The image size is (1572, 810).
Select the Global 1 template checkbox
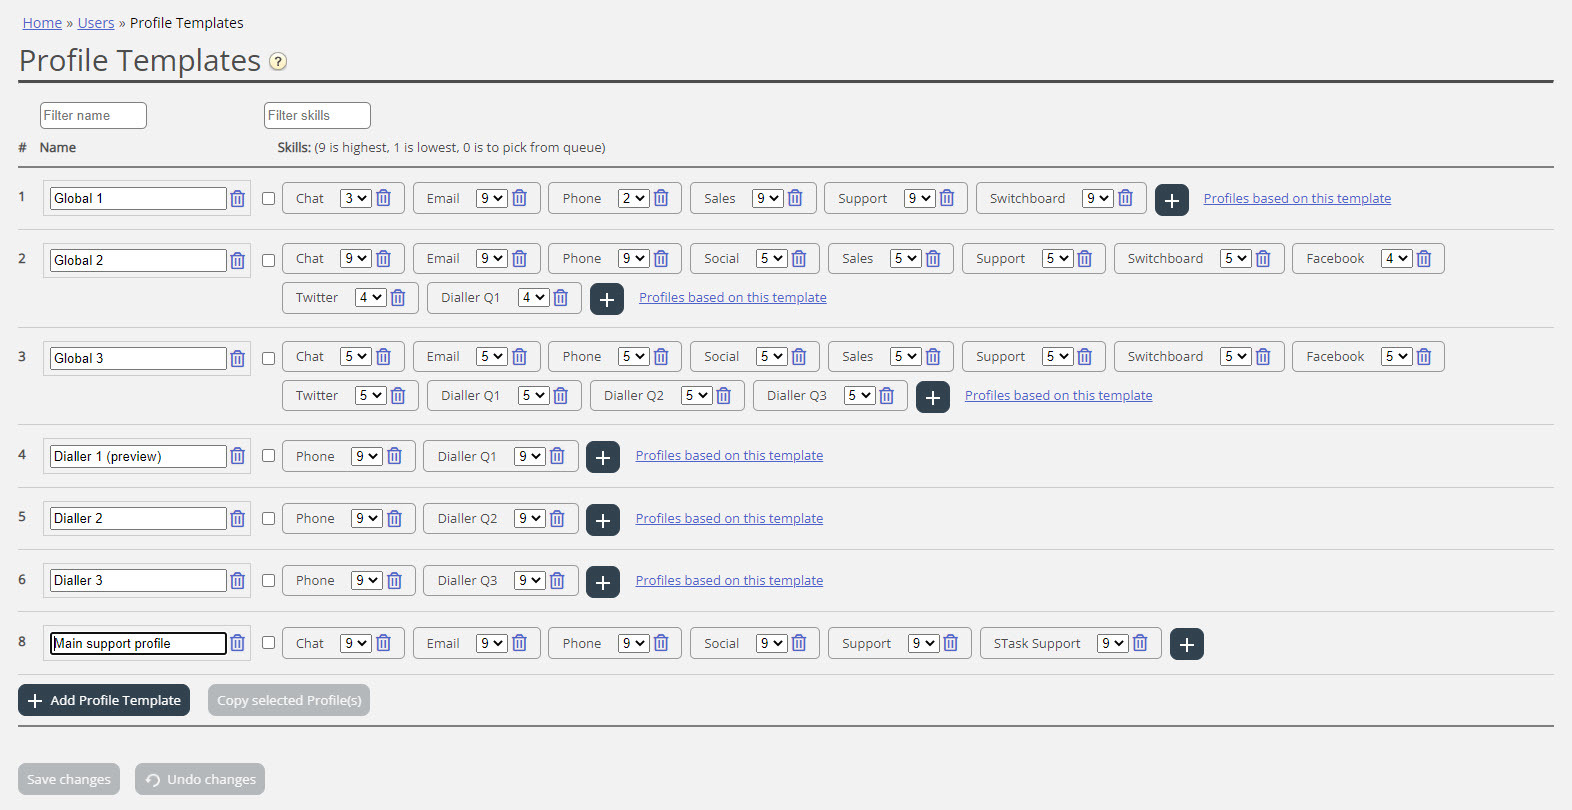[268, 198]
